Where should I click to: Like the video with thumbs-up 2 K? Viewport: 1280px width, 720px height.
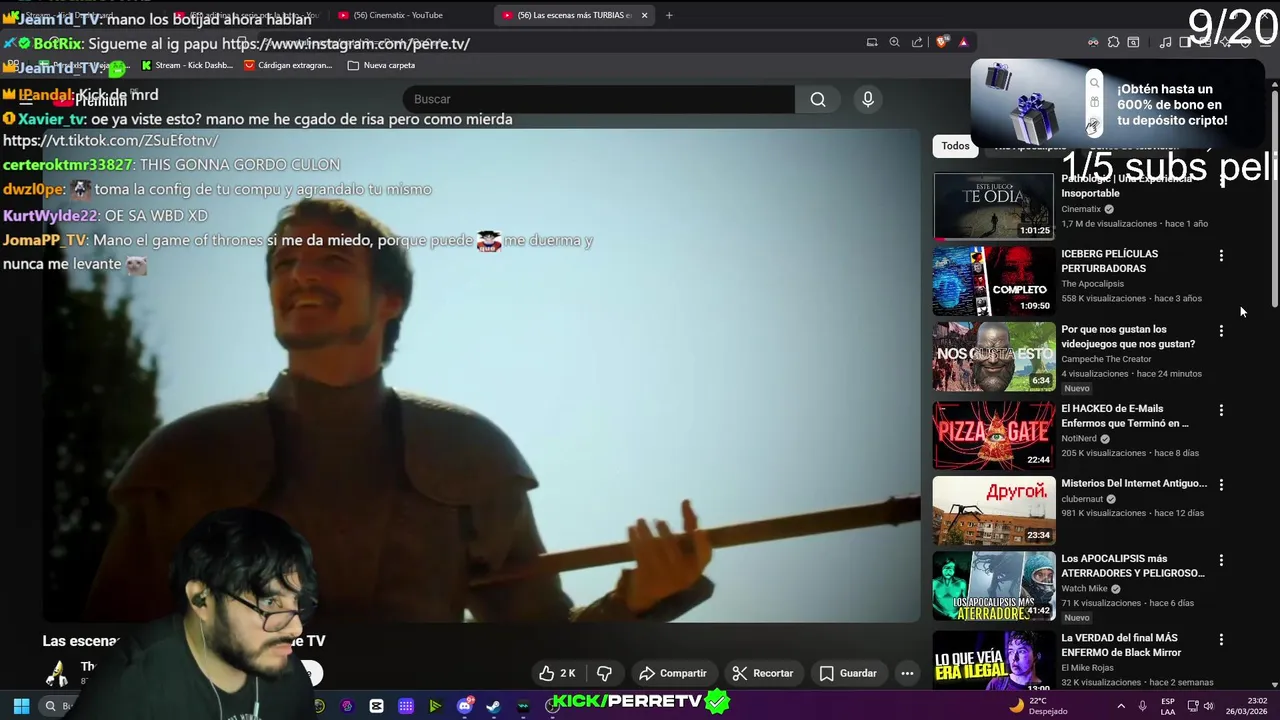557,673
